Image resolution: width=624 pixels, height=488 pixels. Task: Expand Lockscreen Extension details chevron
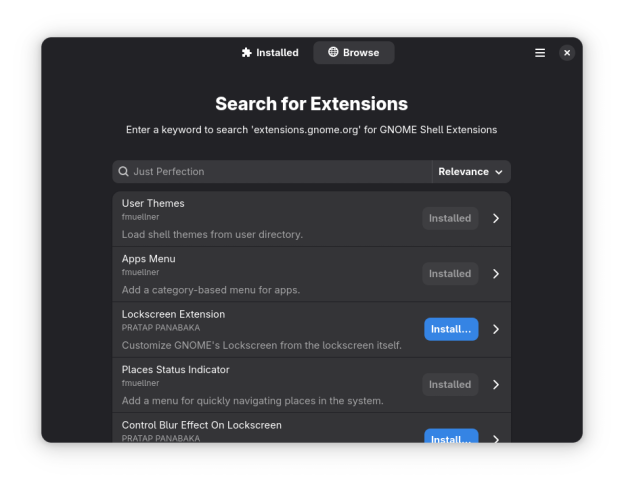496,329
